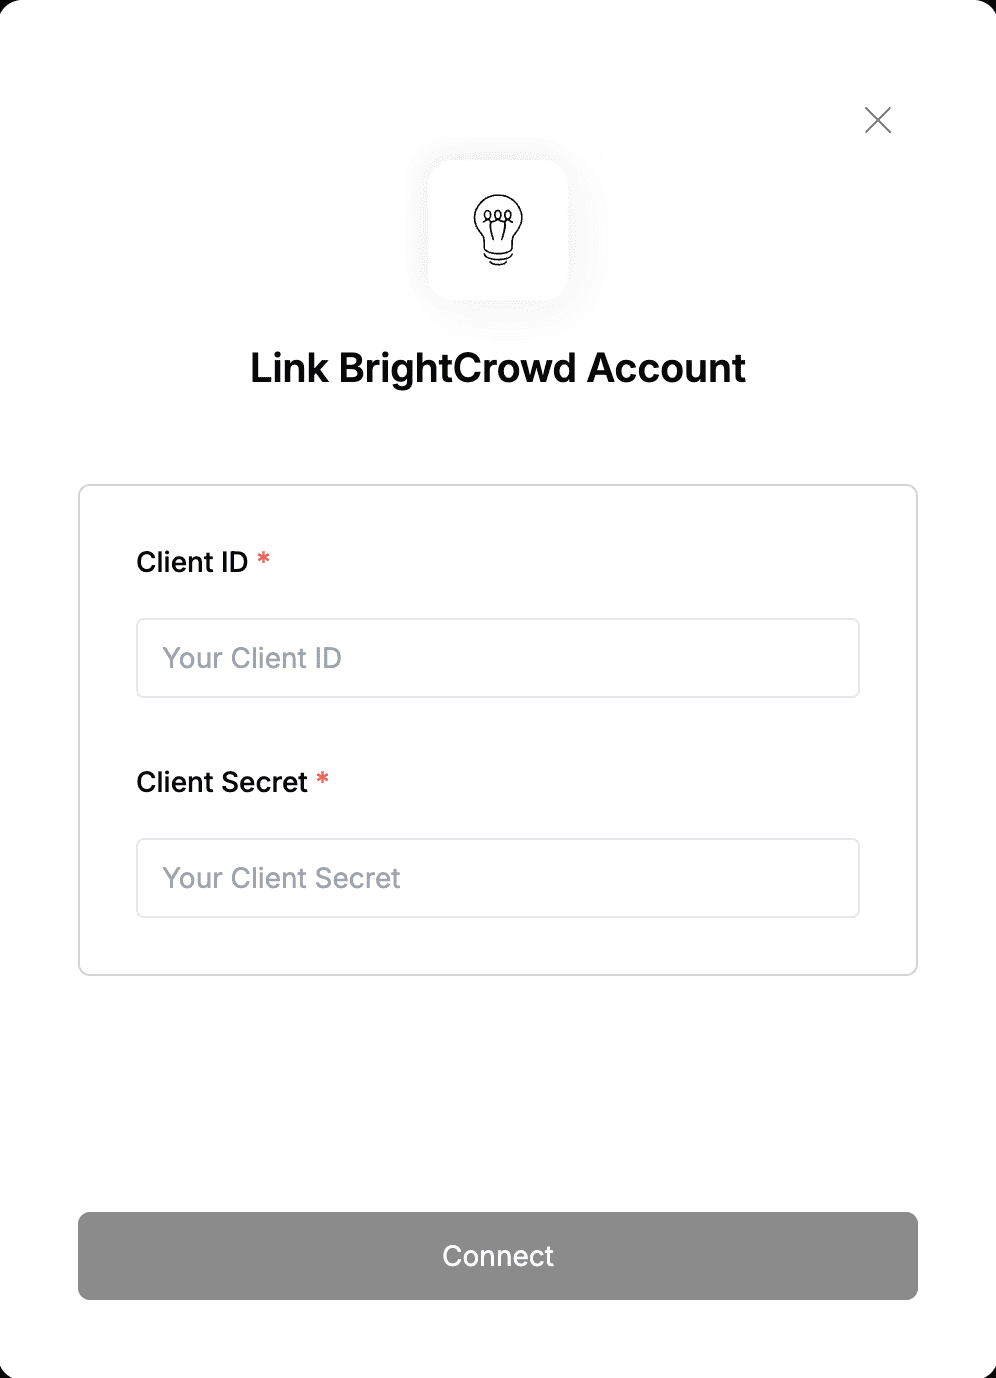The width and height of the screenshot is (996, 1378).
Task: Close the Link BrightCrowd Account dialog
Action: [x=878, y=120]
